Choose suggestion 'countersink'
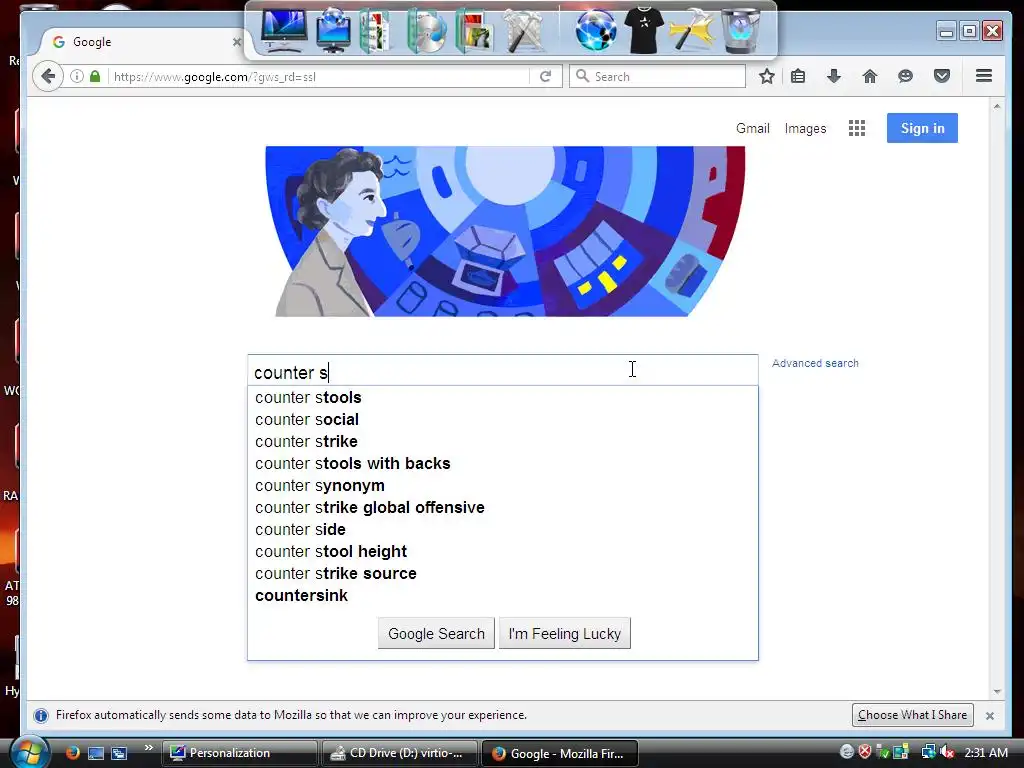 503,596
